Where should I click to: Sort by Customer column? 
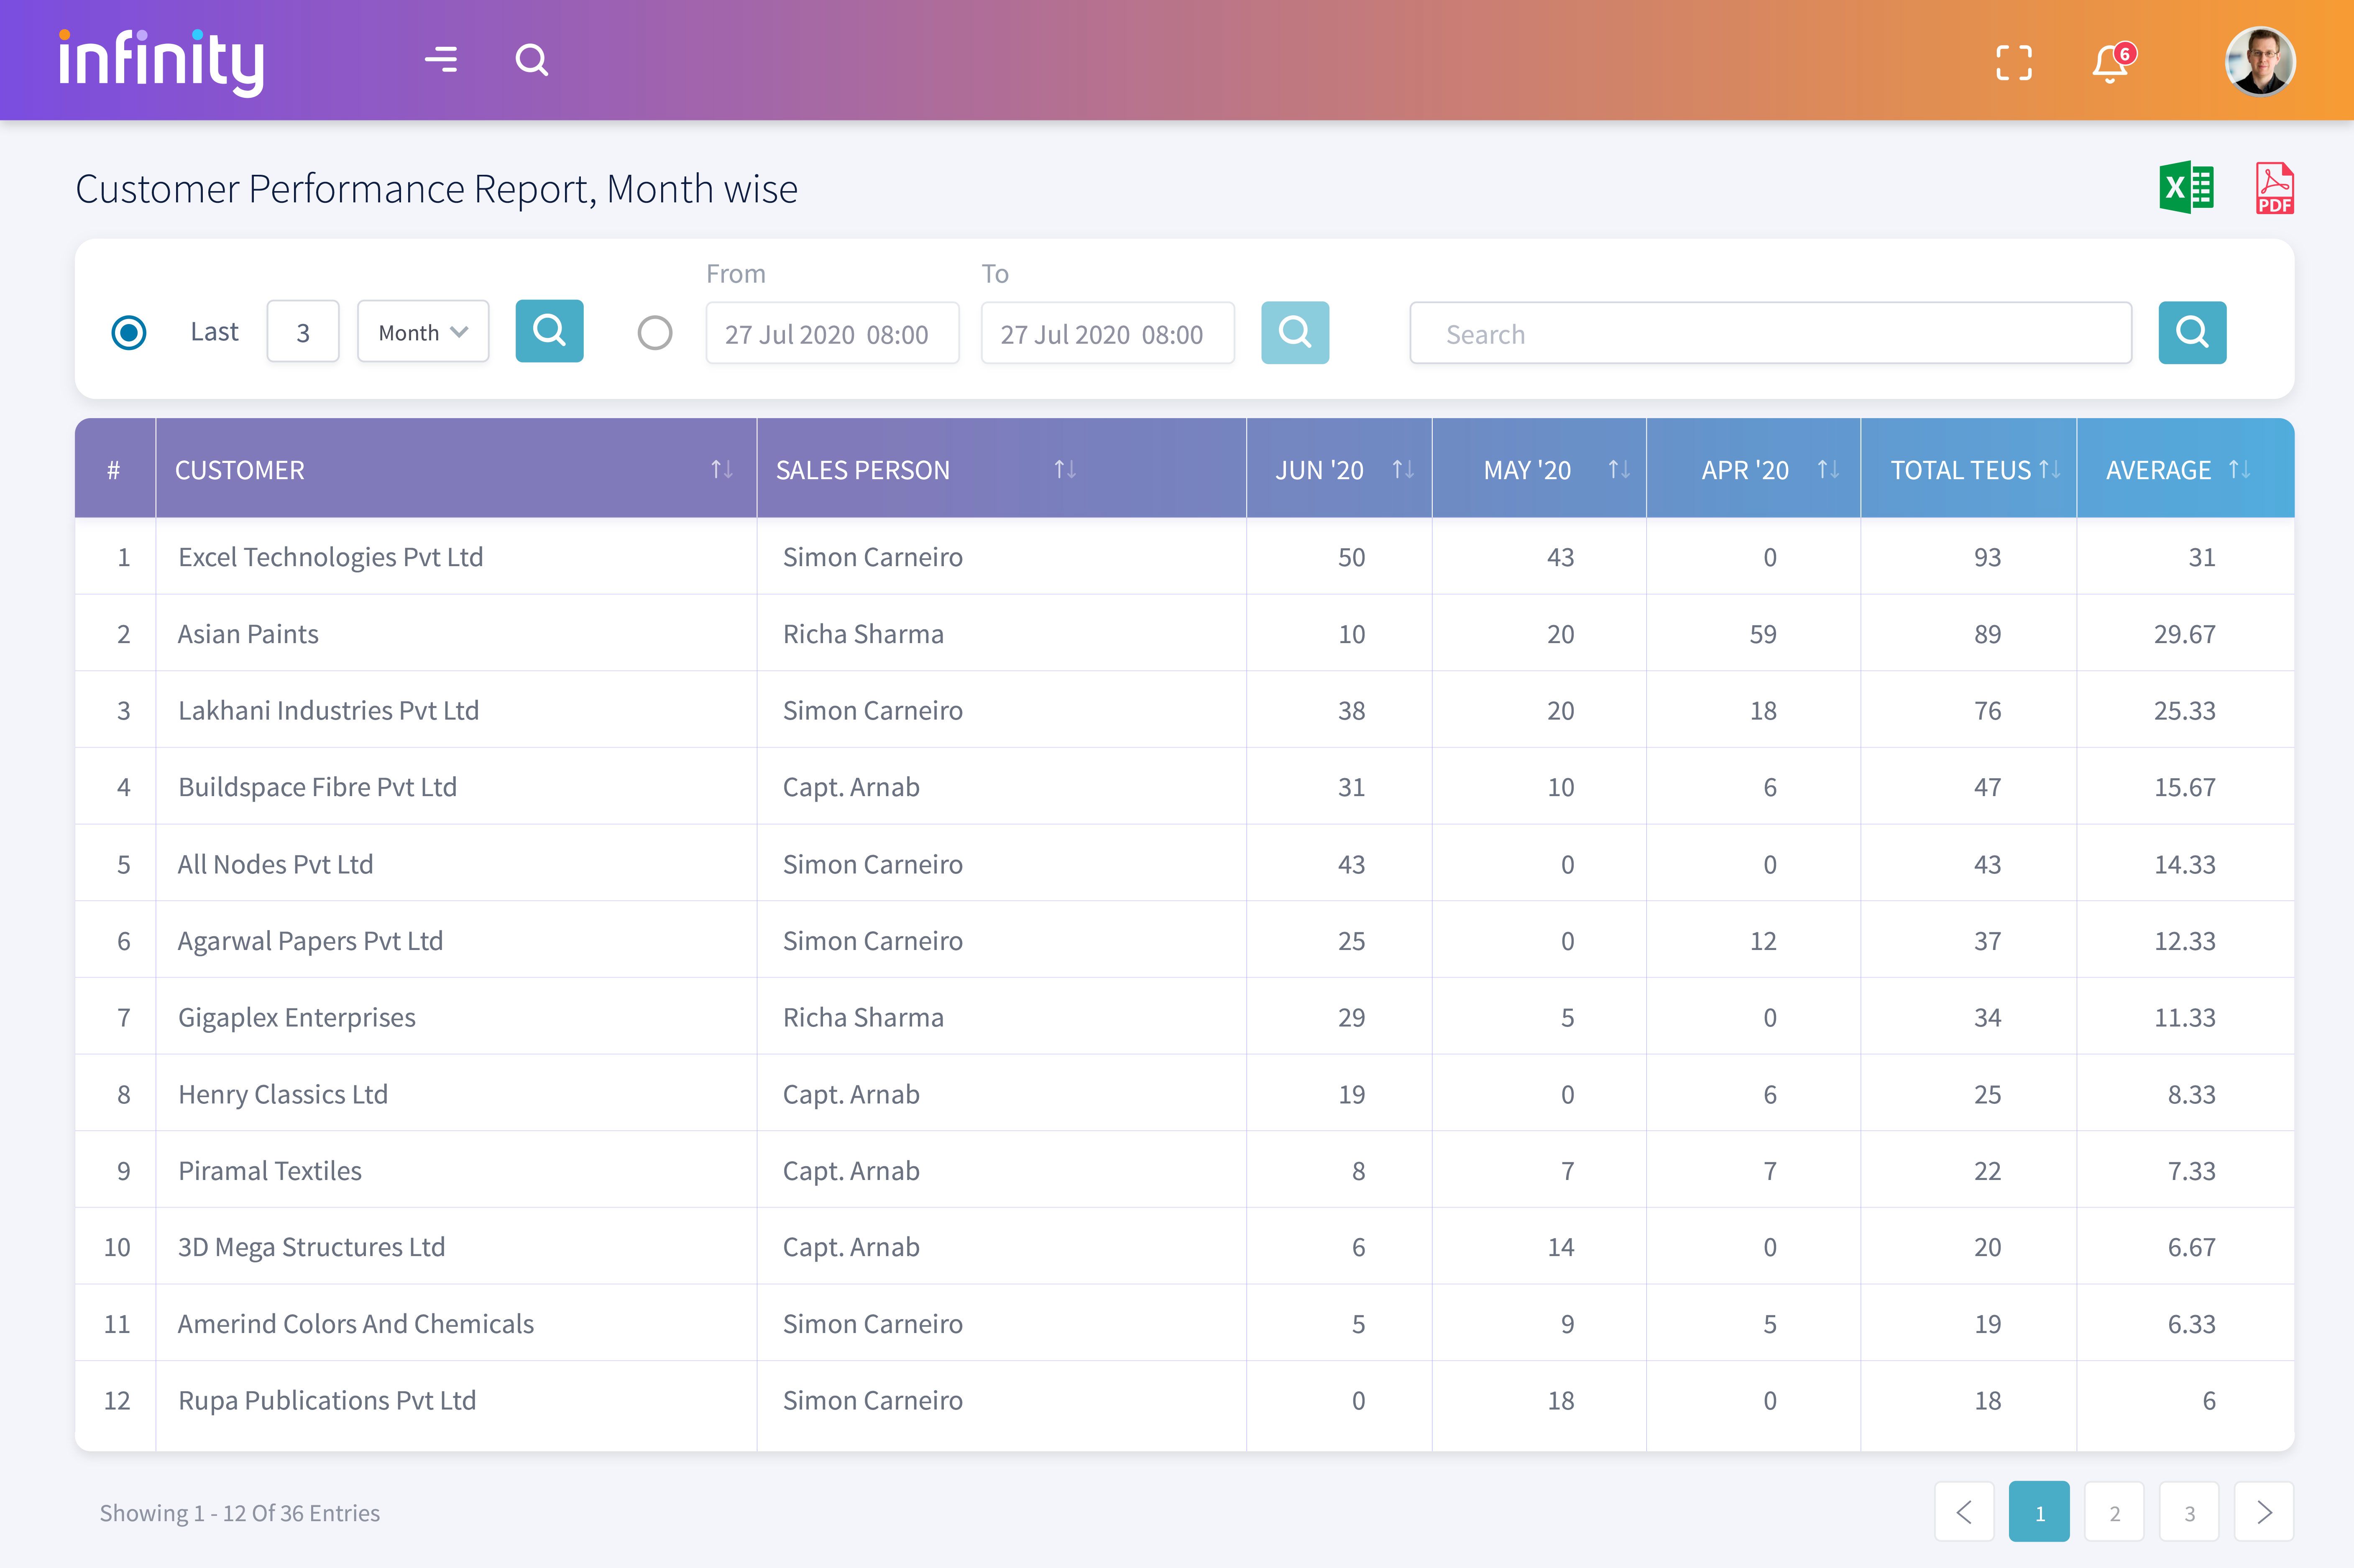pyautogui.click(x=722, y=469)
